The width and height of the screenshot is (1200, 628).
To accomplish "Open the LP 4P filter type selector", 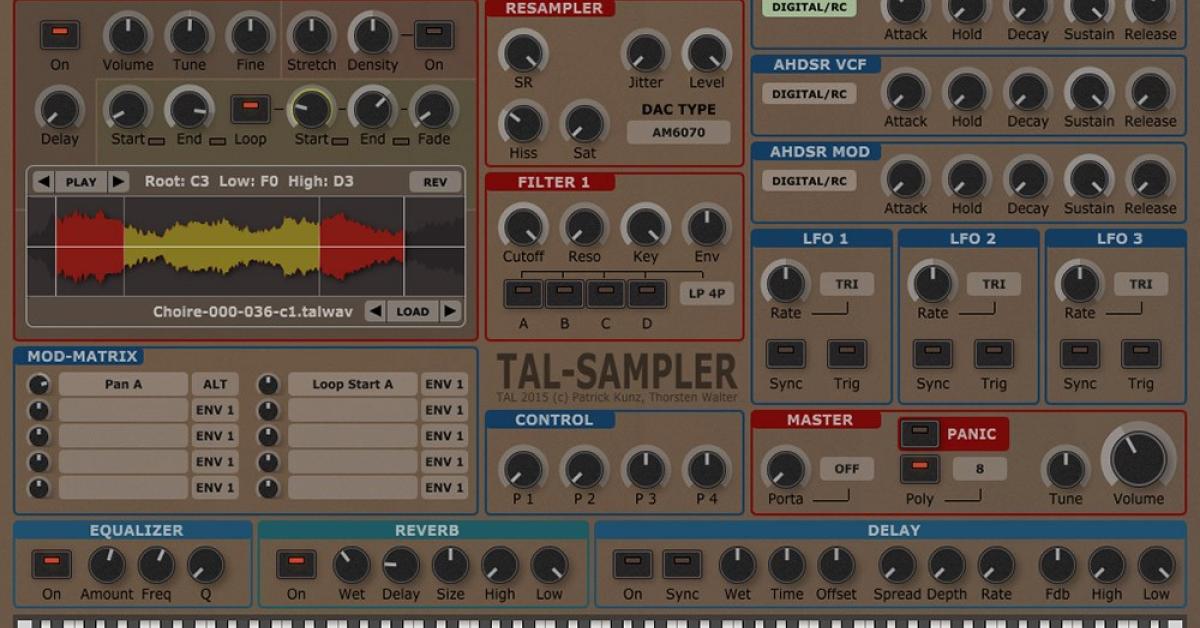I will 706,293.
